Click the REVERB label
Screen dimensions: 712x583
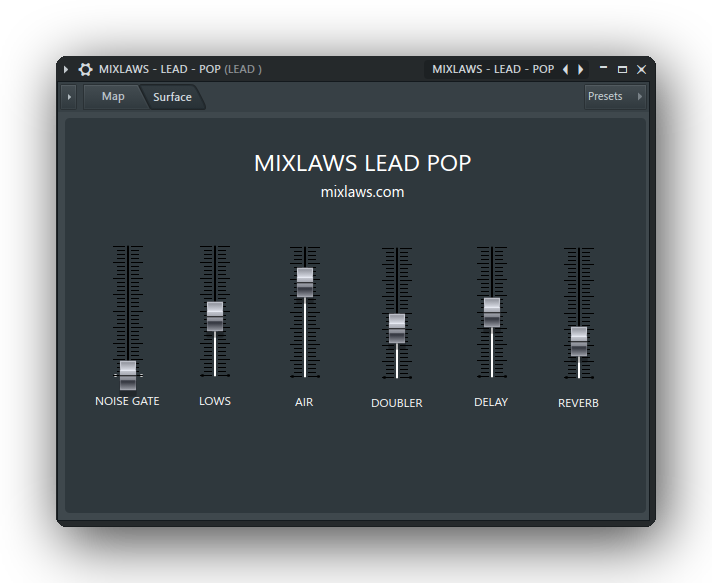(x=578, y=403)
